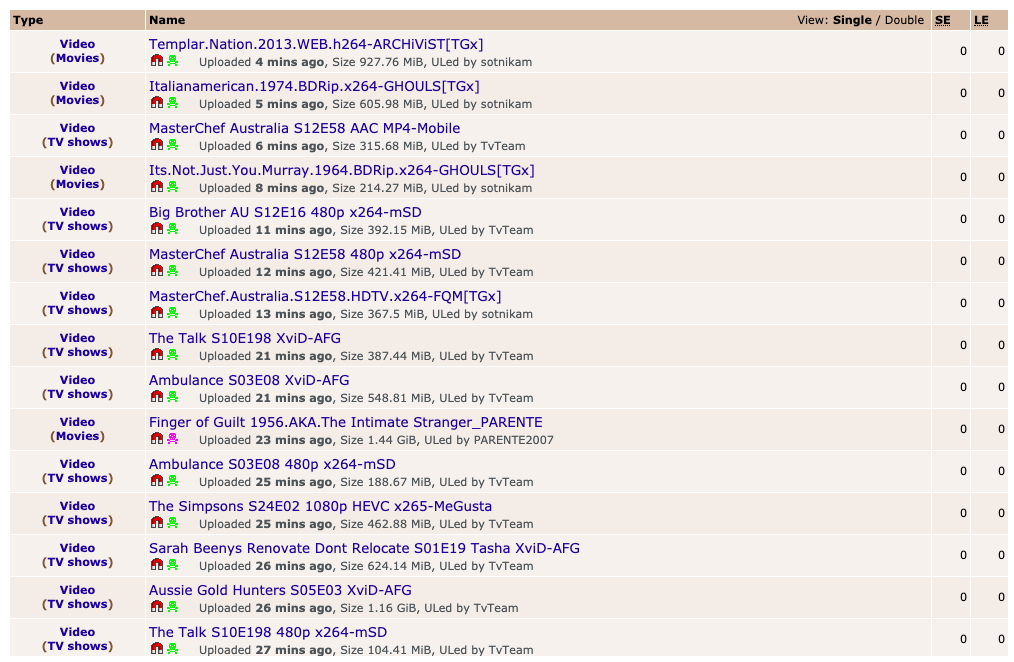Open MasterChef.Australia.S12E58.HDTV.x264-FQM[TGx]
Viewport: 1014px width, 662px height.
[x=325, y=296]
